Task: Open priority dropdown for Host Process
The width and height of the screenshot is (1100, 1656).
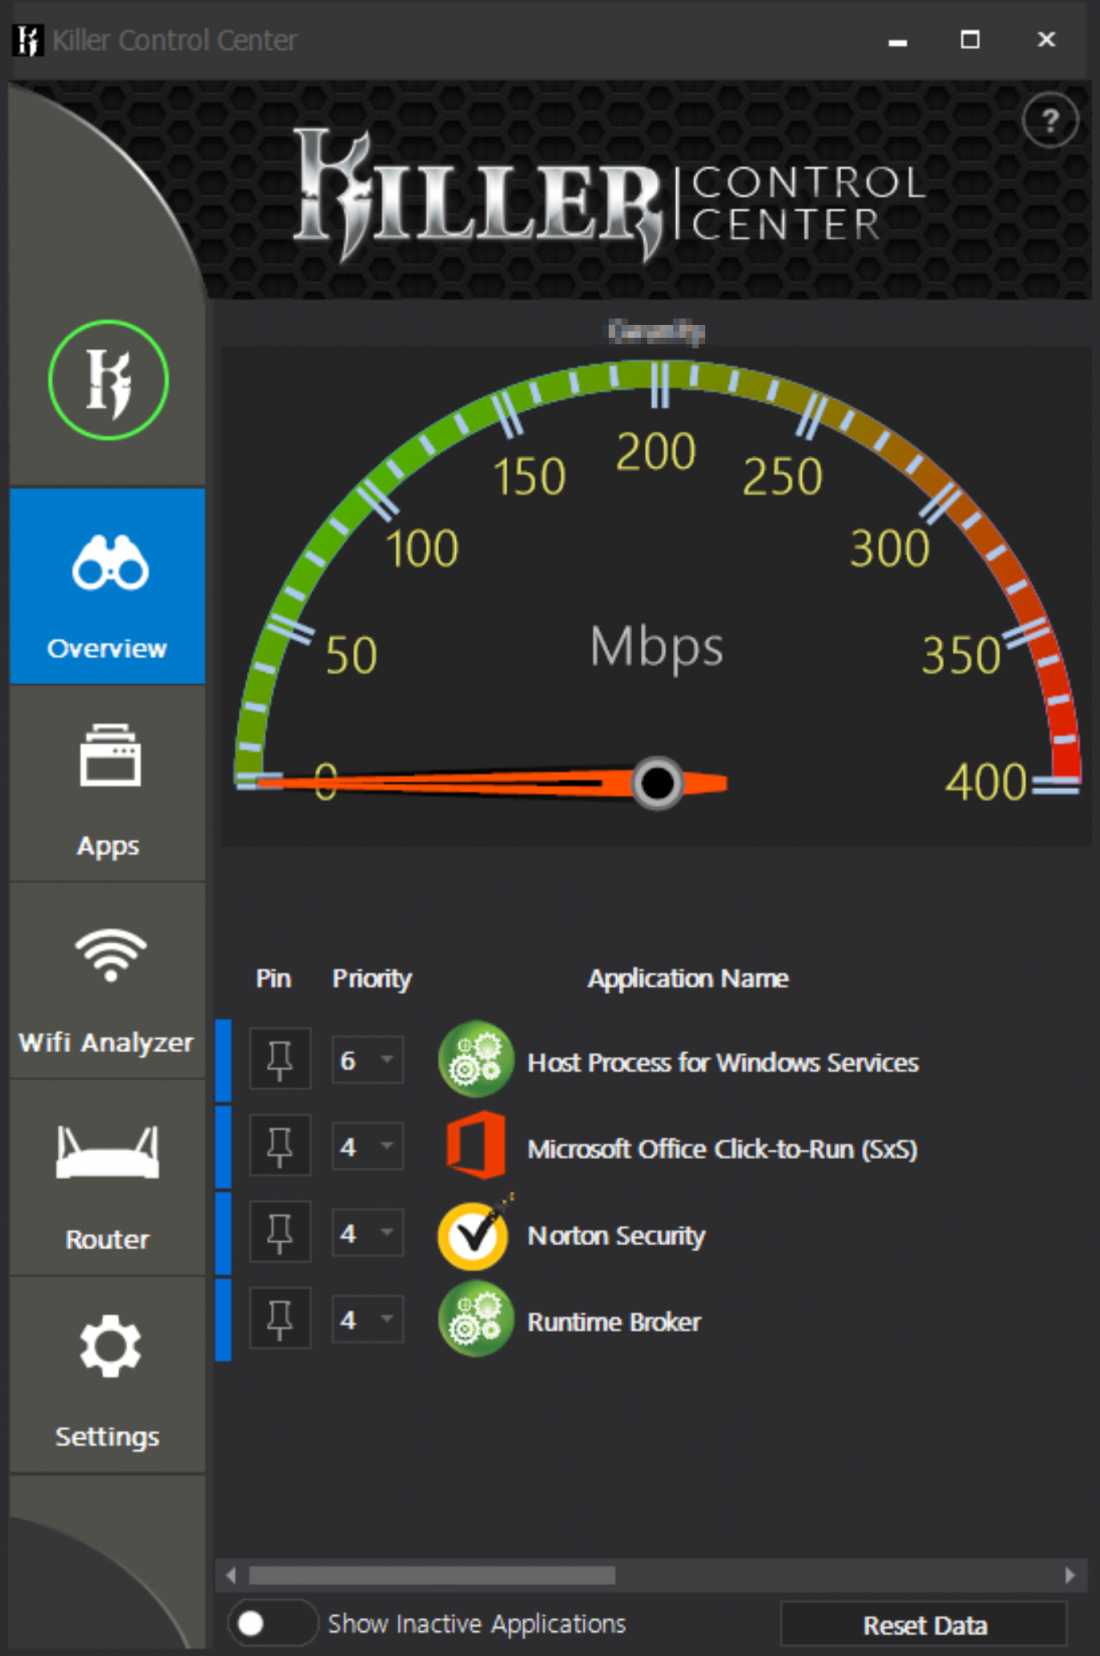Action: click(x=368, y=1060)
